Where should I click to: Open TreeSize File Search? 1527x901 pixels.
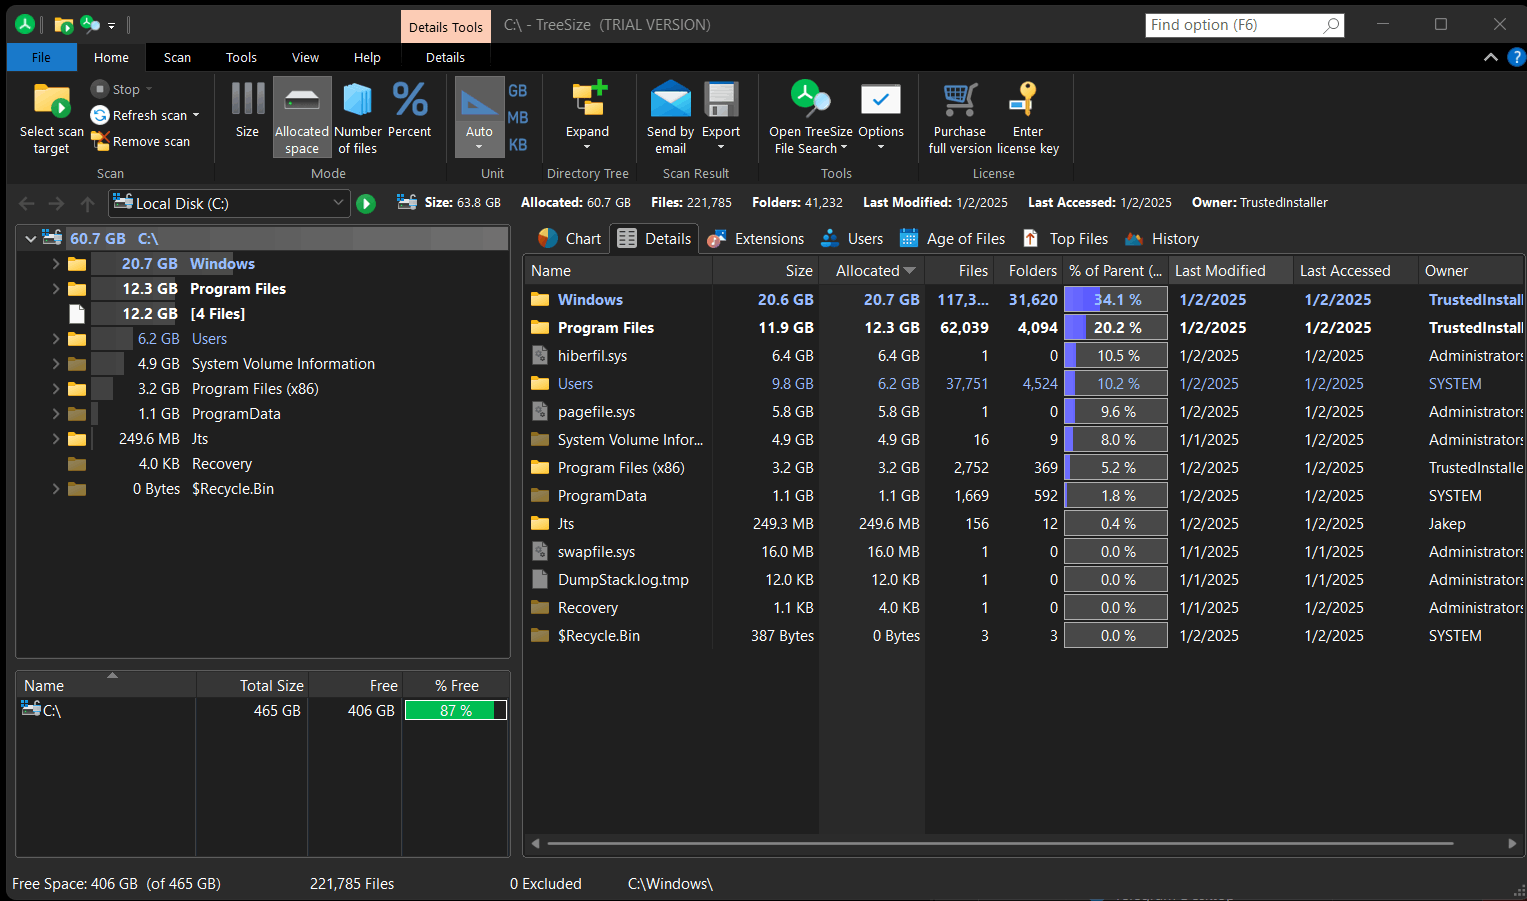811,117
